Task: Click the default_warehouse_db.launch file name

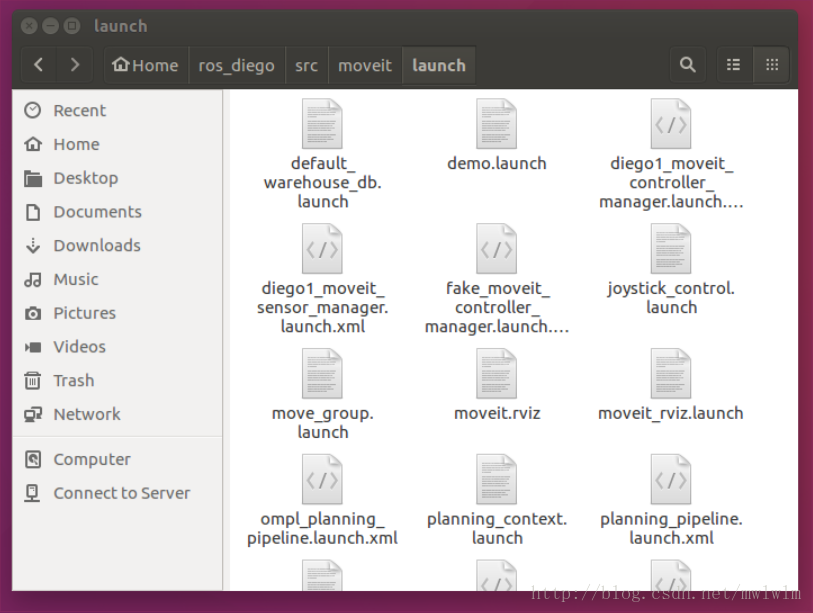Action: (x=323, y=183)
